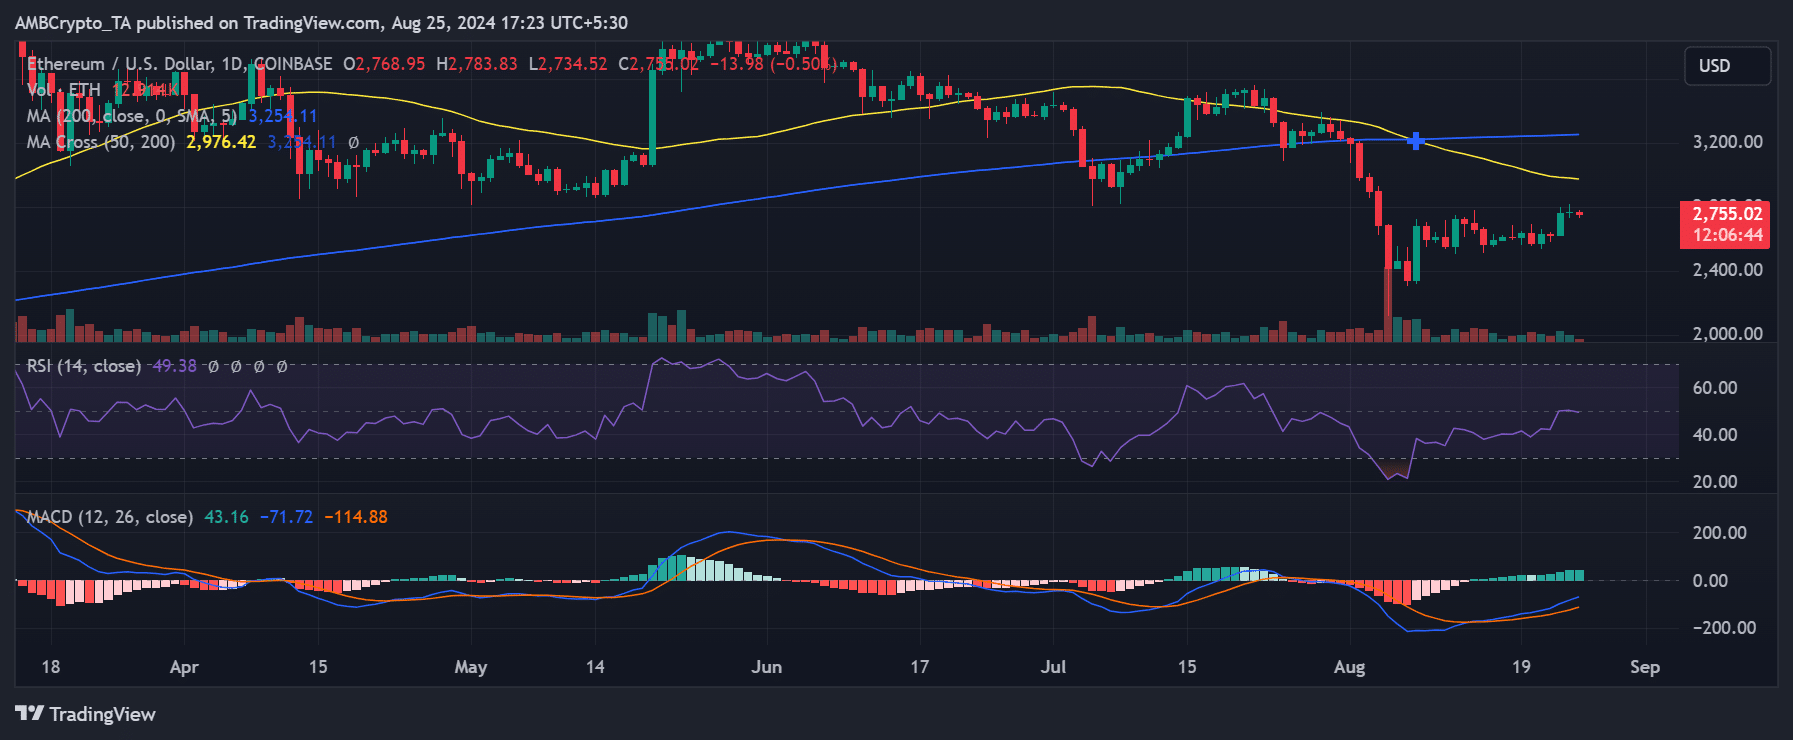Click the Aug label on time axis
The image size is (1793, 740).
(x=1349, y=667)
